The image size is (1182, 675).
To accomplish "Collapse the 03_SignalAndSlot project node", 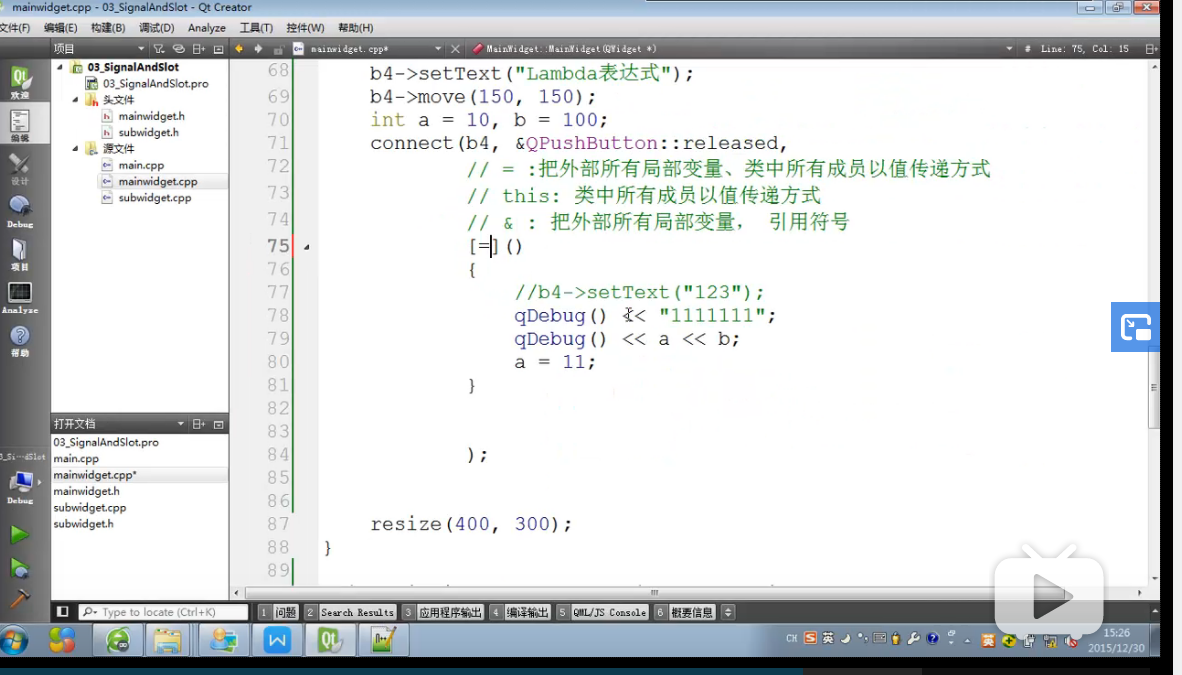I will pyautogui.click(x=60, y=67).
